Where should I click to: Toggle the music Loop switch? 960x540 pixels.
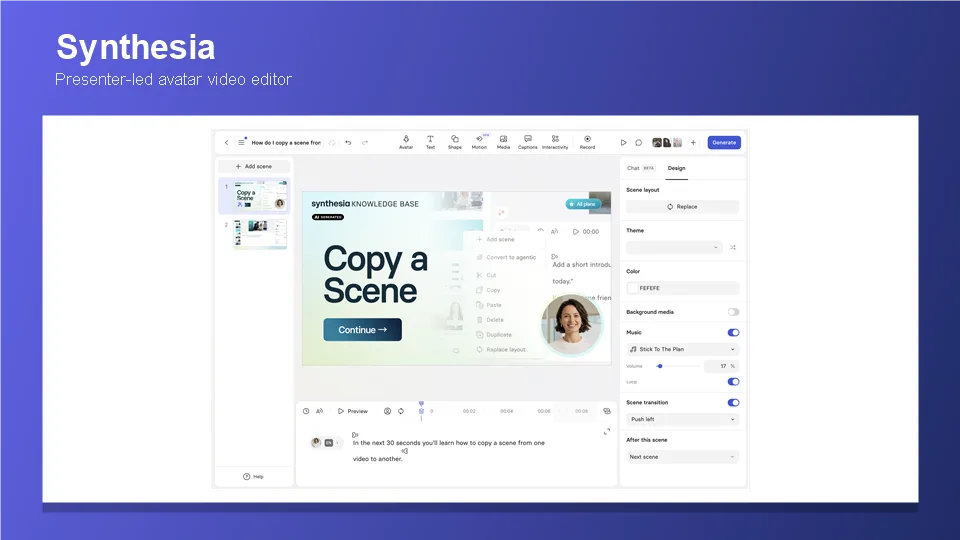coord(733,382)
